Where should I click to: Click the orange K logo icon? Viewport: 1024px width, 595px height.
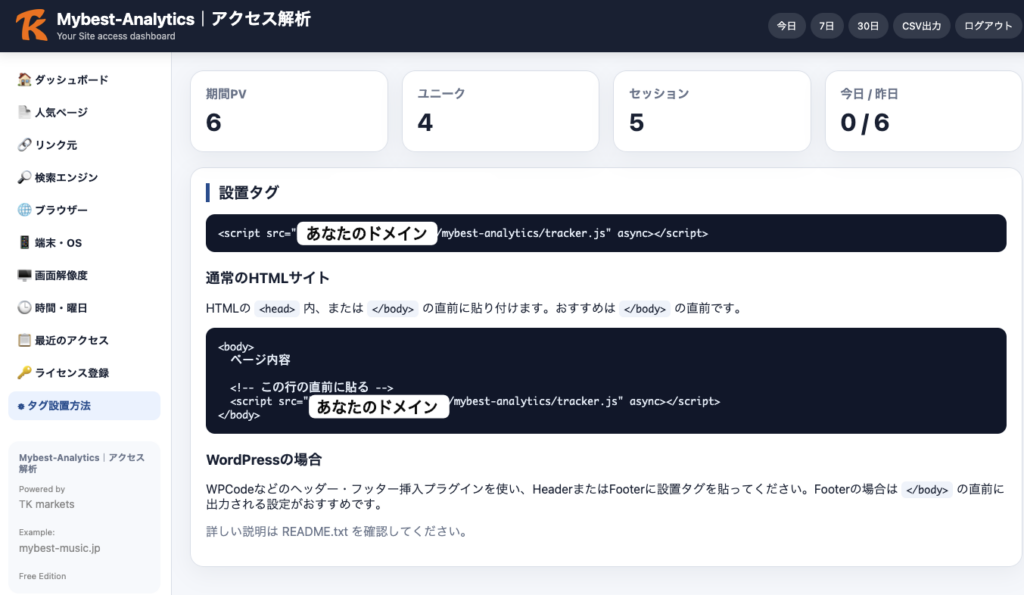(31, 25)
